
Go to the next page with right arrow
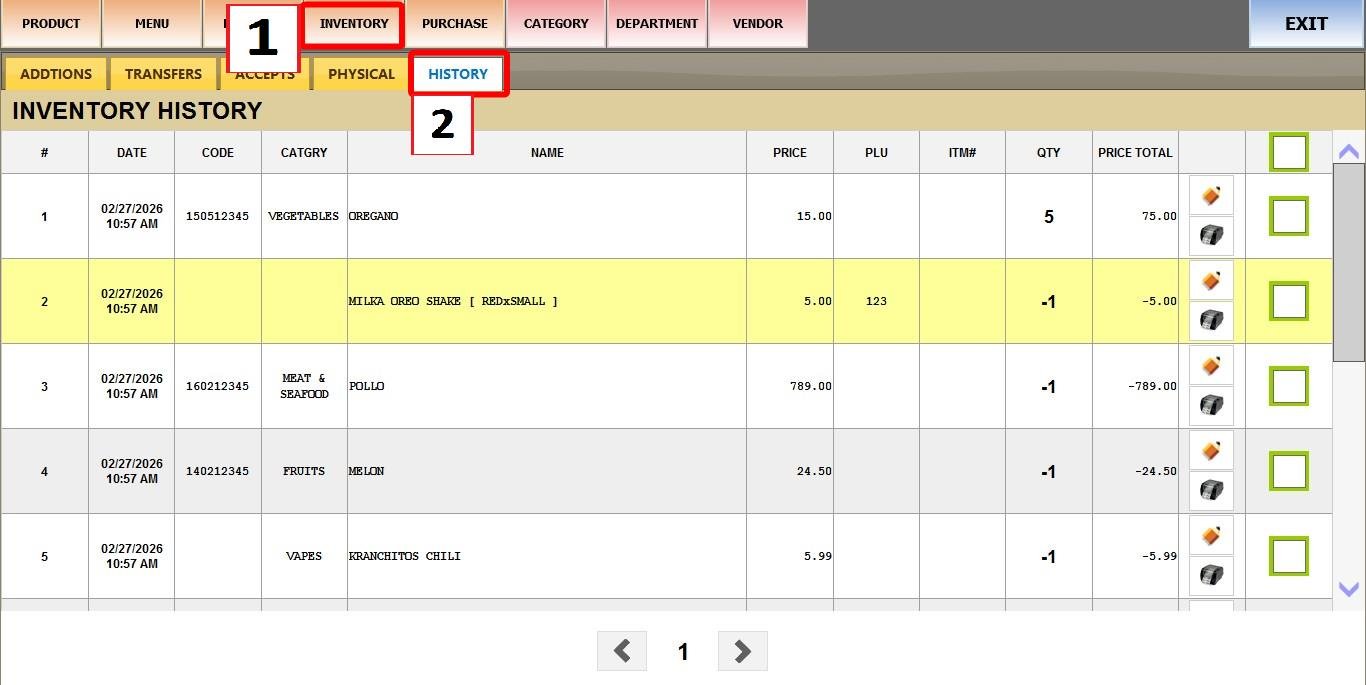click(x=742, y=652)
